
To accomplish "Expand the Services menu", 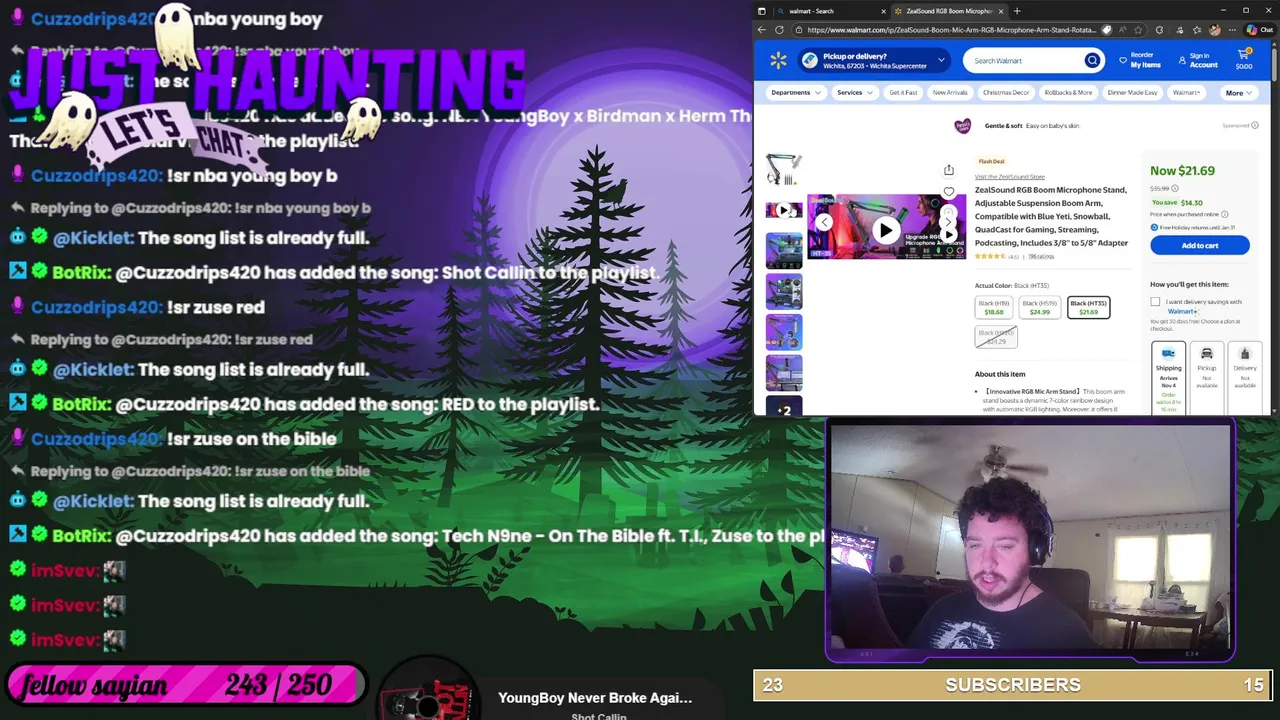I will click(855, 93).
